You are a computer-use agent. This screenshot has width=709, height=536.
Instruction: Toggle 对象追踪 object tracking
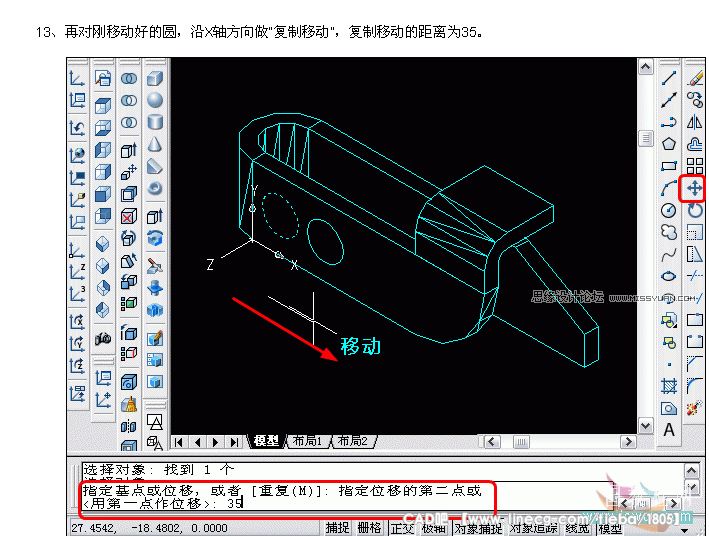tap(534, 527)
